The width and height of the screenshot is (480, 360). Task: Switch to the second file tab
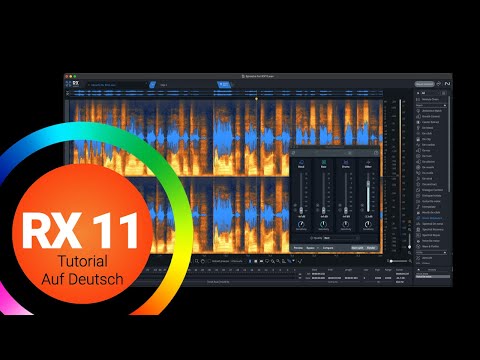187,85
